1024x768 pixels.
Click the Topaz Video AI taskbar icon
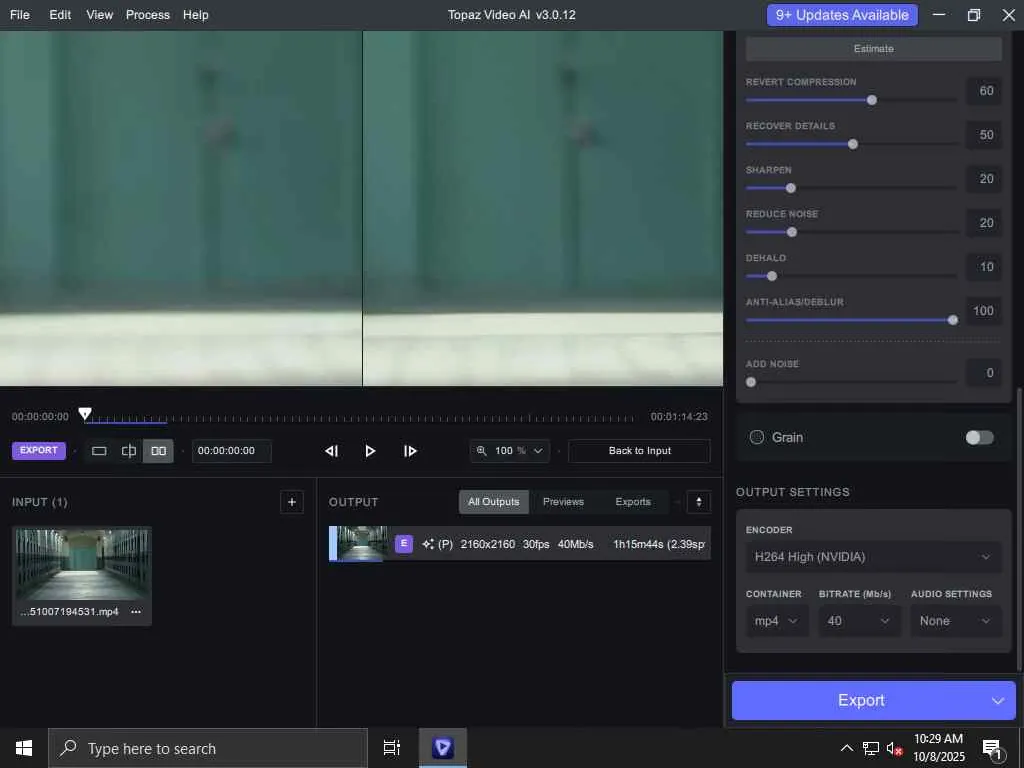coord(443,748)
